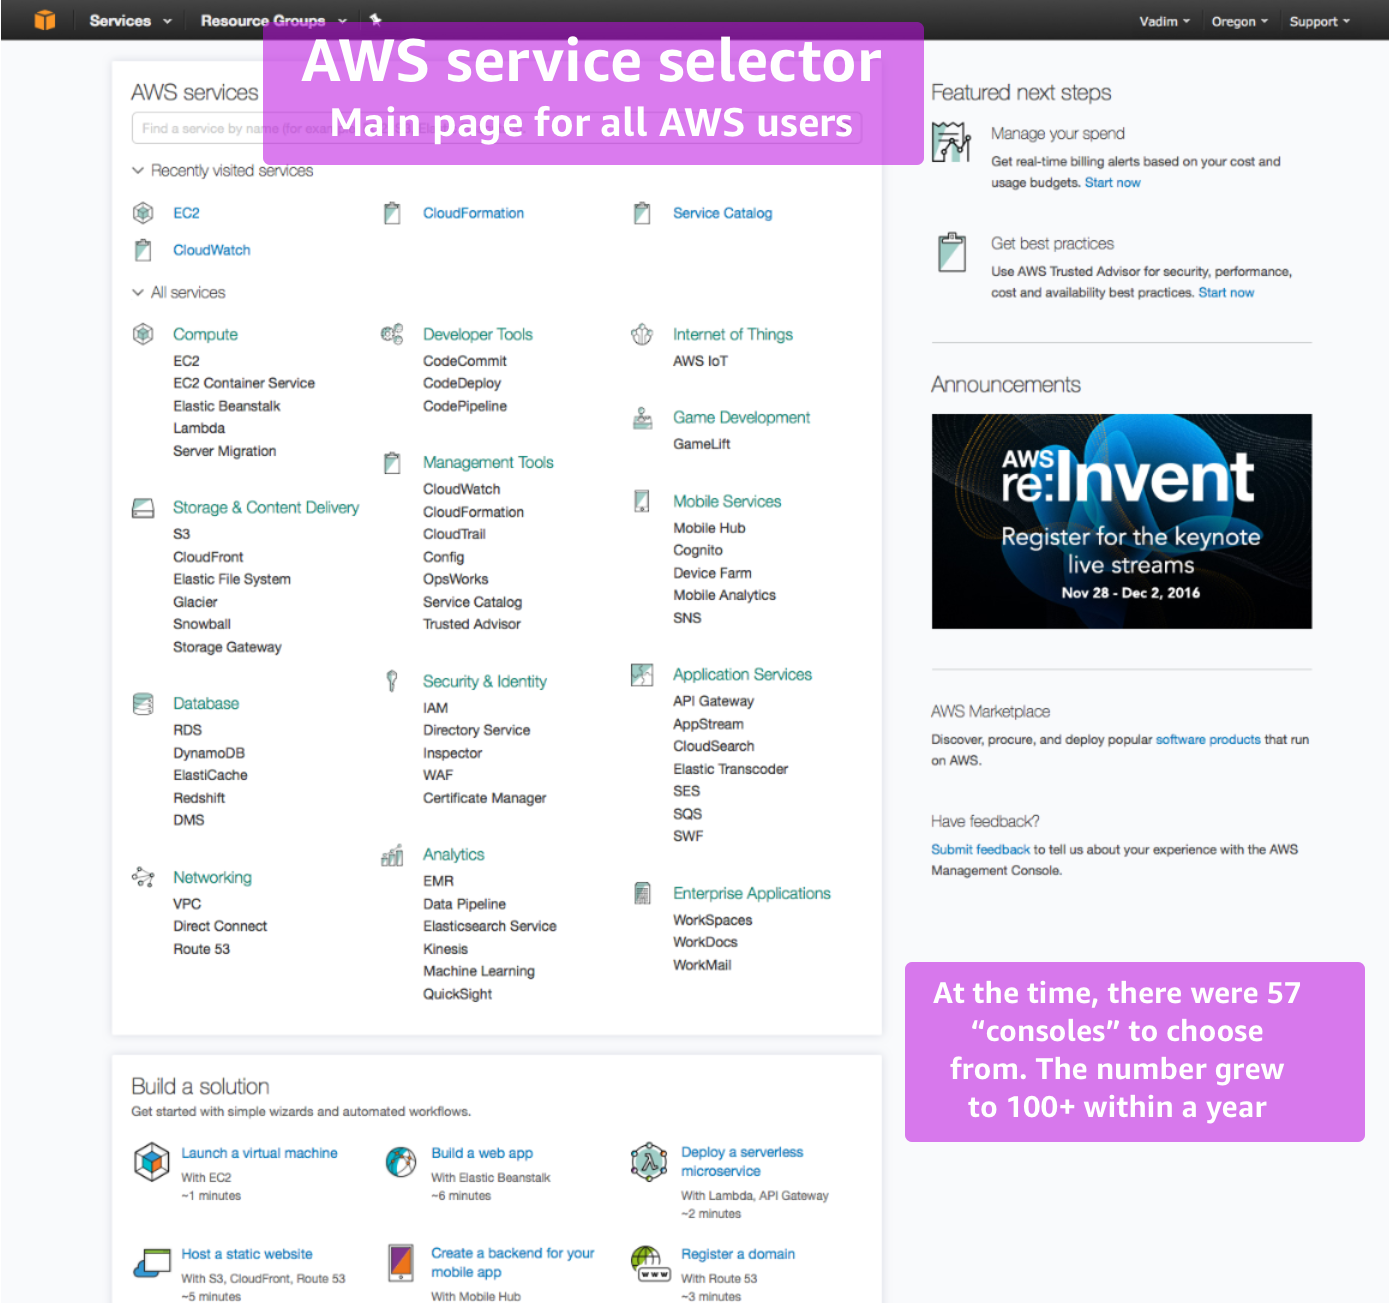Click the Analytics bar chart icon
This screenshot has width=1389, height=1303.
pyautogui.click(x=392, y=855)
